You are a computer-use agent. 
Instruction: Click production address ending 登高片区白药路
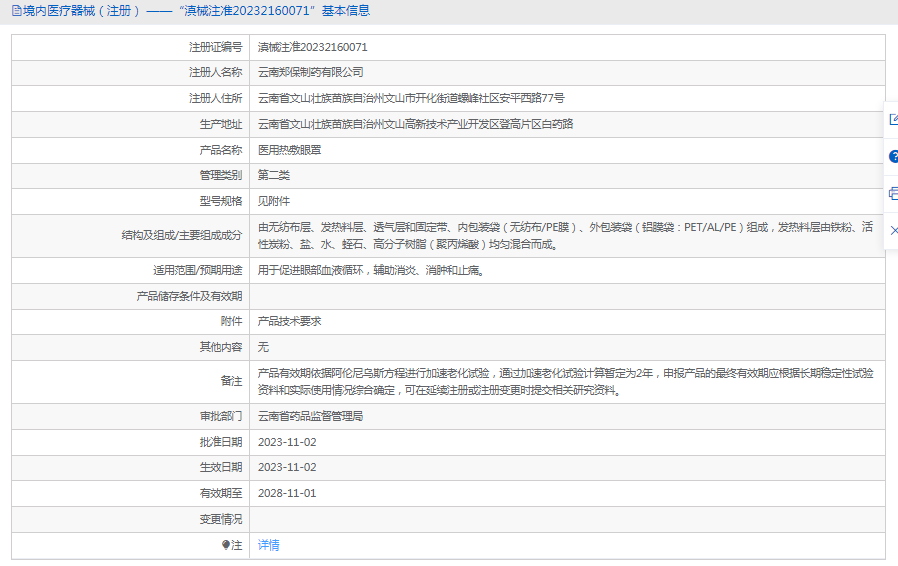point(415,124)
